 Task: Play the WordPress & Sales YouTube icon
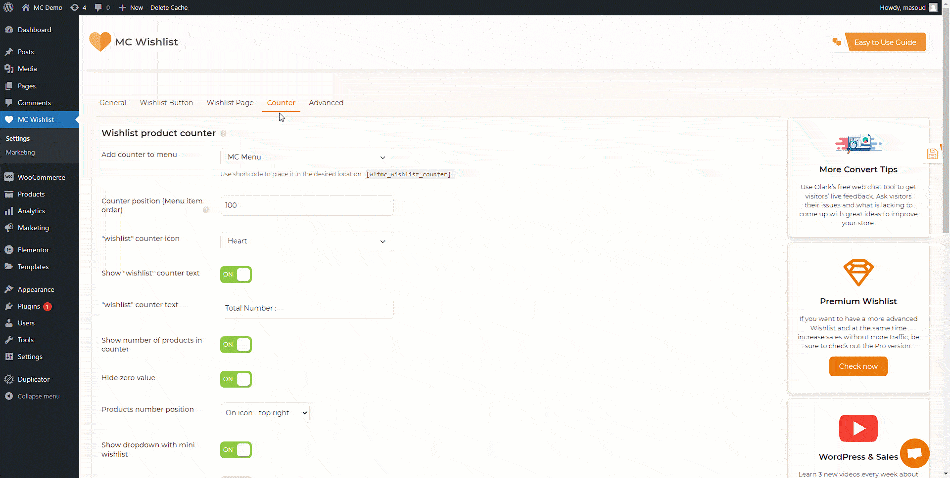click(x=859, y=429)
